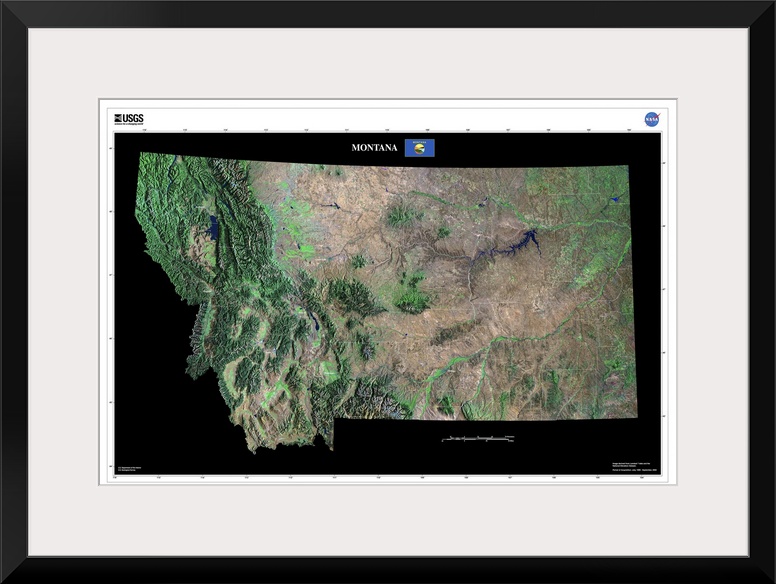Click the longitude tick labels along top
The image size is (776, 584).
pos(388,130)
